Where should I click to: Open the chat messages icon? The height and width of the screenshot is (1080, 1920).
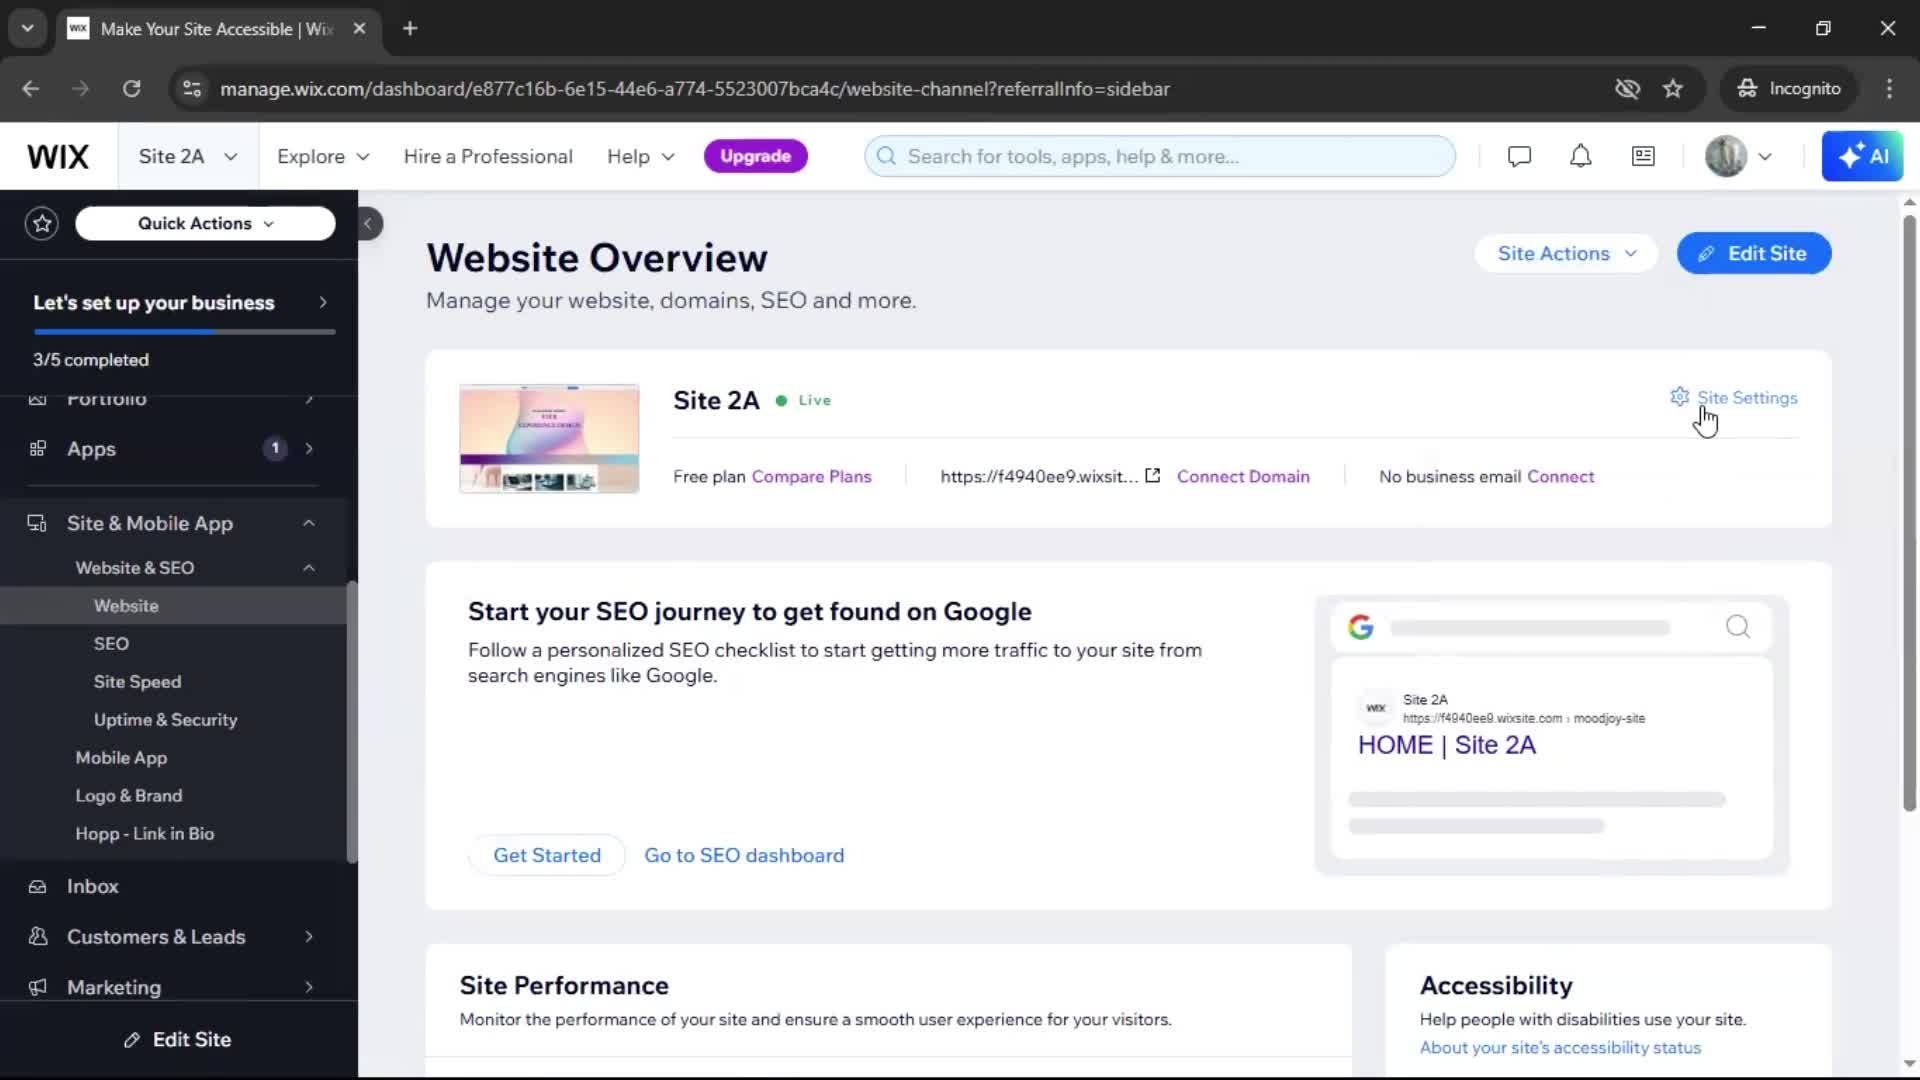point(1519,156)
